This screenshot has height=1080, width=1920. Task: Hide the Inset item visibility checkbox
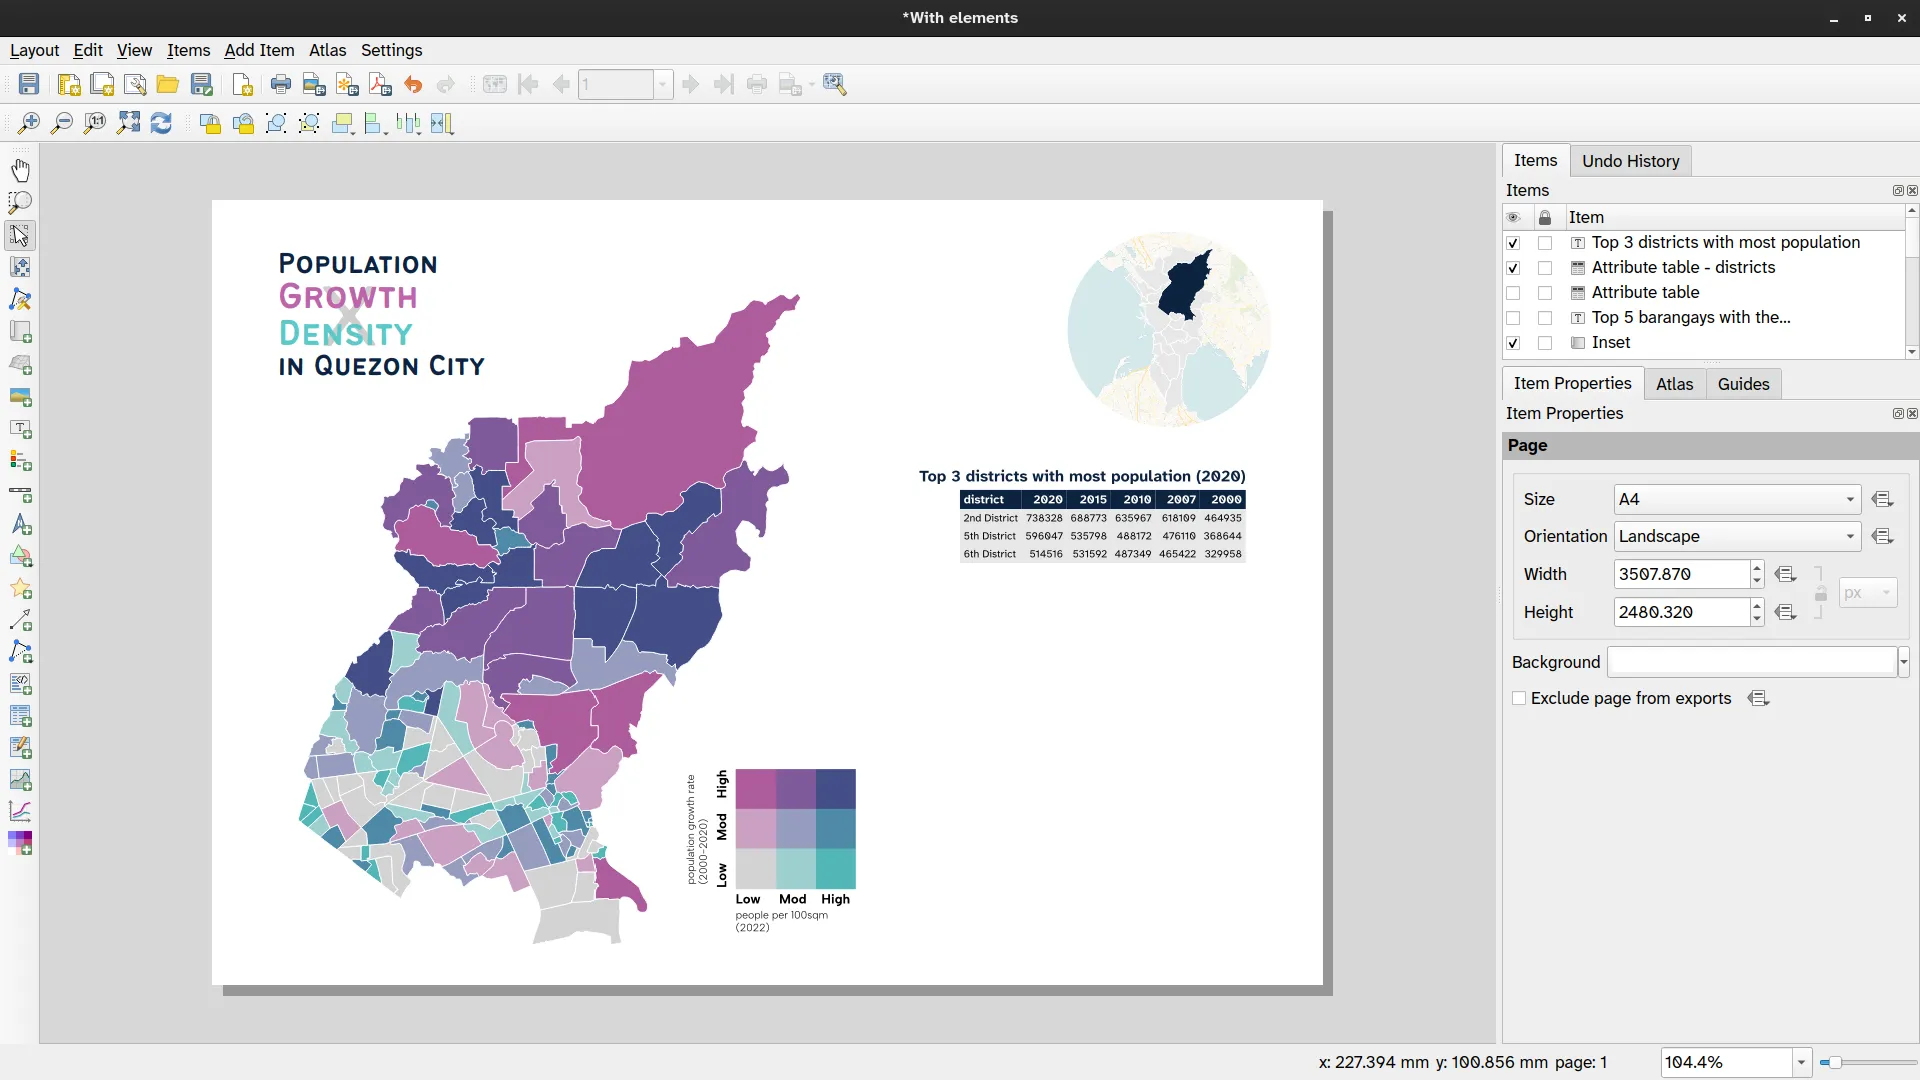tap(1513, 343)
